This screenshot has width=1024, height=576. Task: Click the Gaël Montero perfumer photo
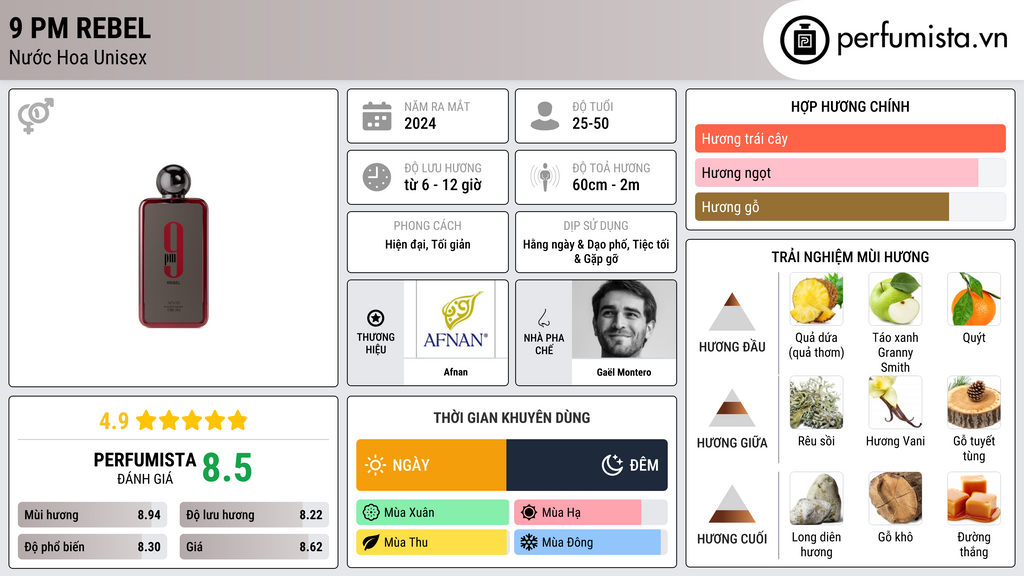624,320
